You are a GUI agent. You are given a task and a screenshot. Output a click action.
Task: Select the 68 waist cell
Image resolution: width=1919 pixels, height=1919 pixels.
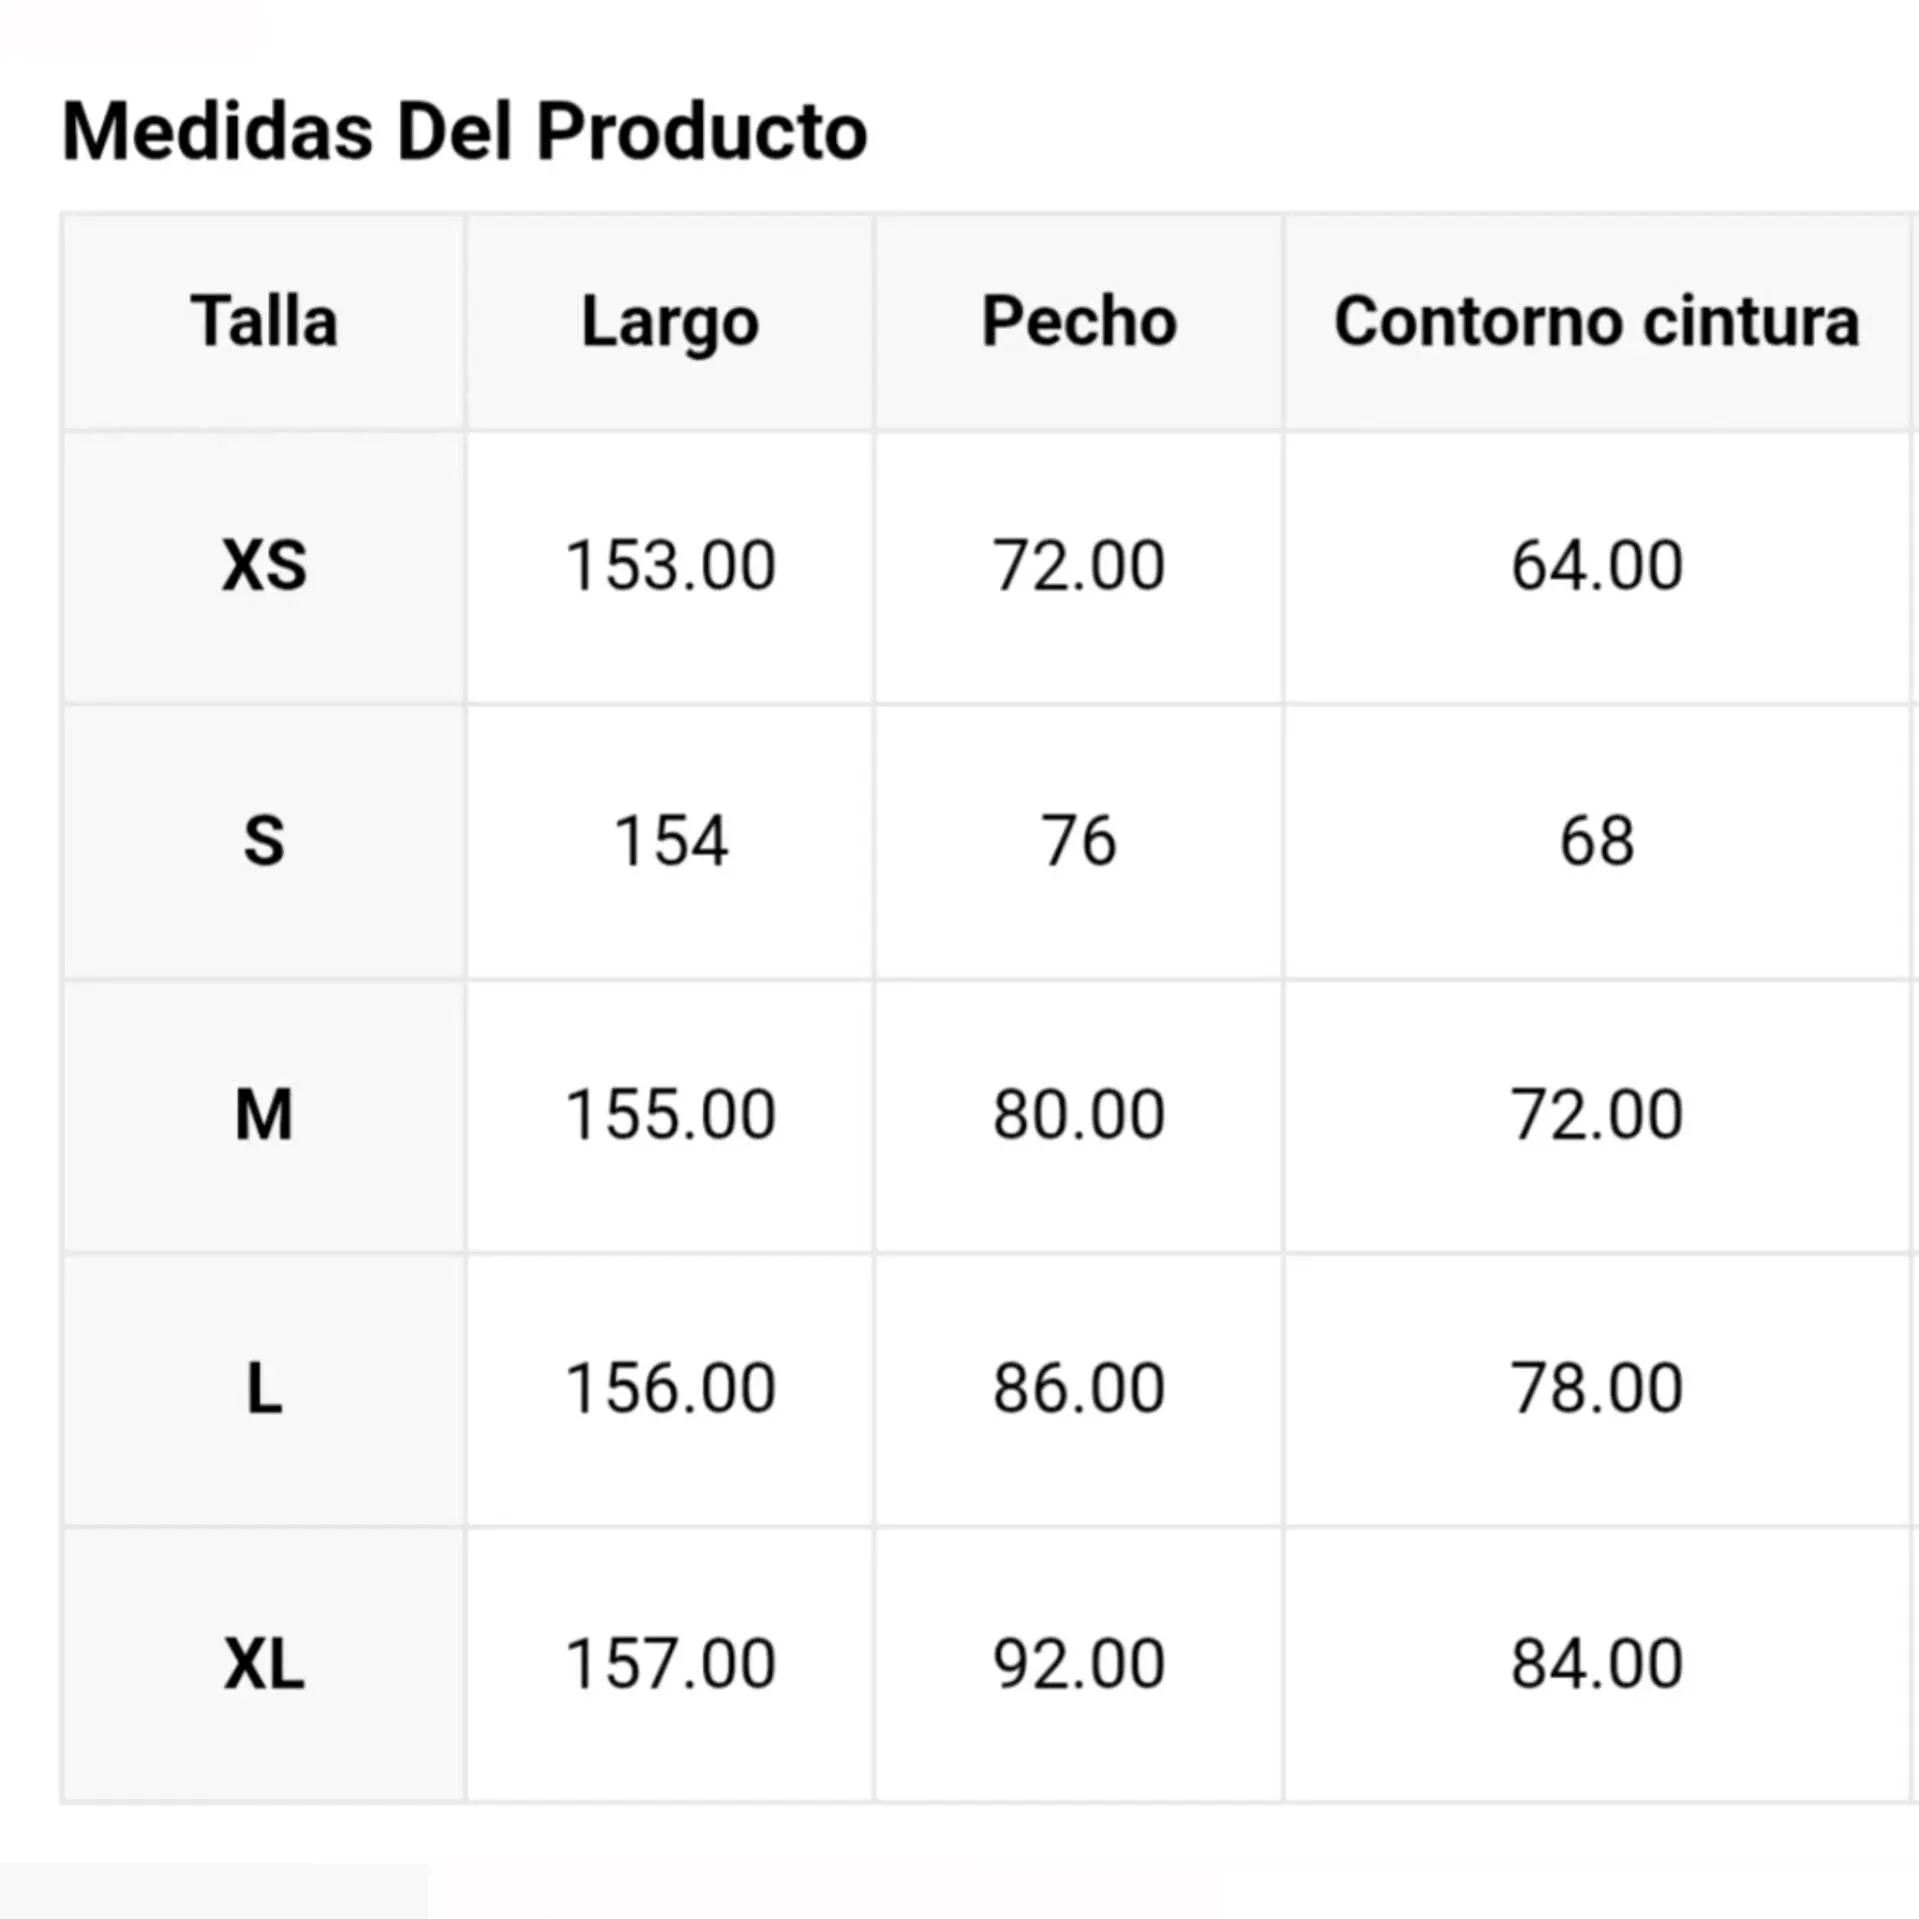click(1596, 841)
